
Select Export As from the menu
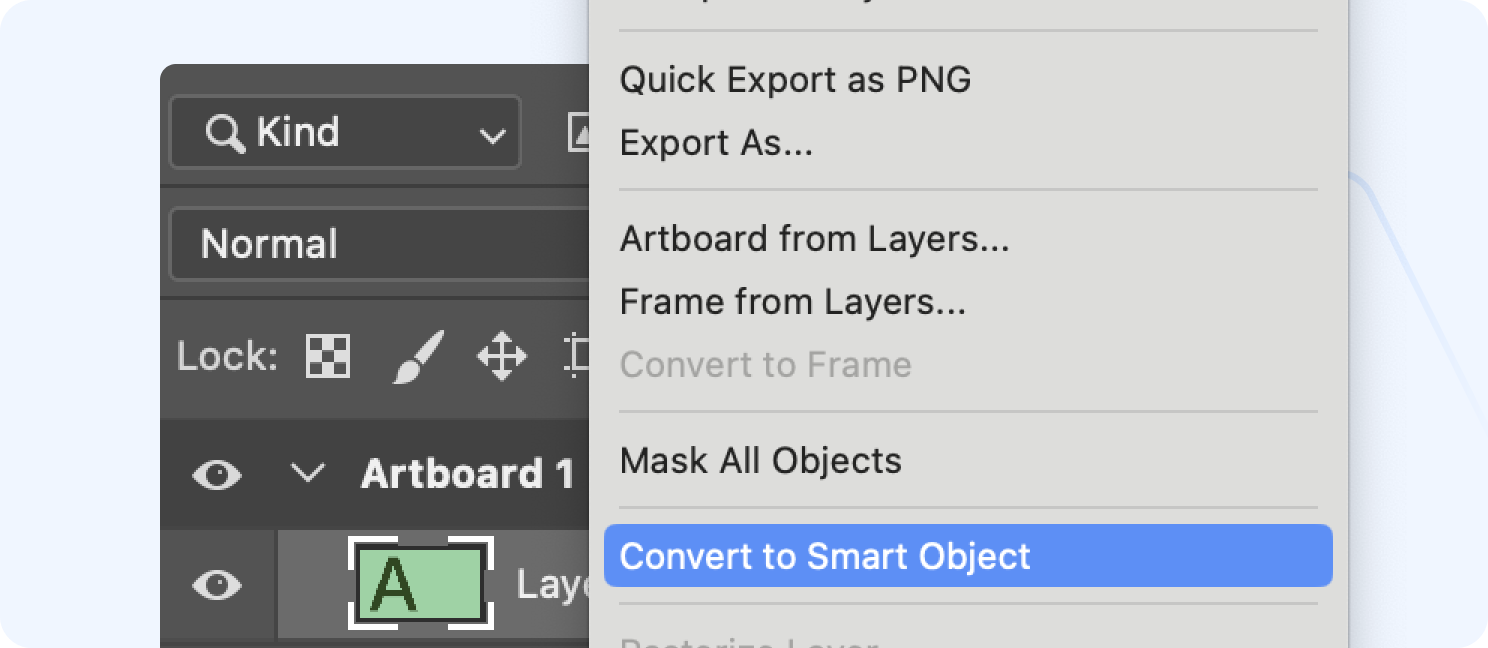point(716,143)
